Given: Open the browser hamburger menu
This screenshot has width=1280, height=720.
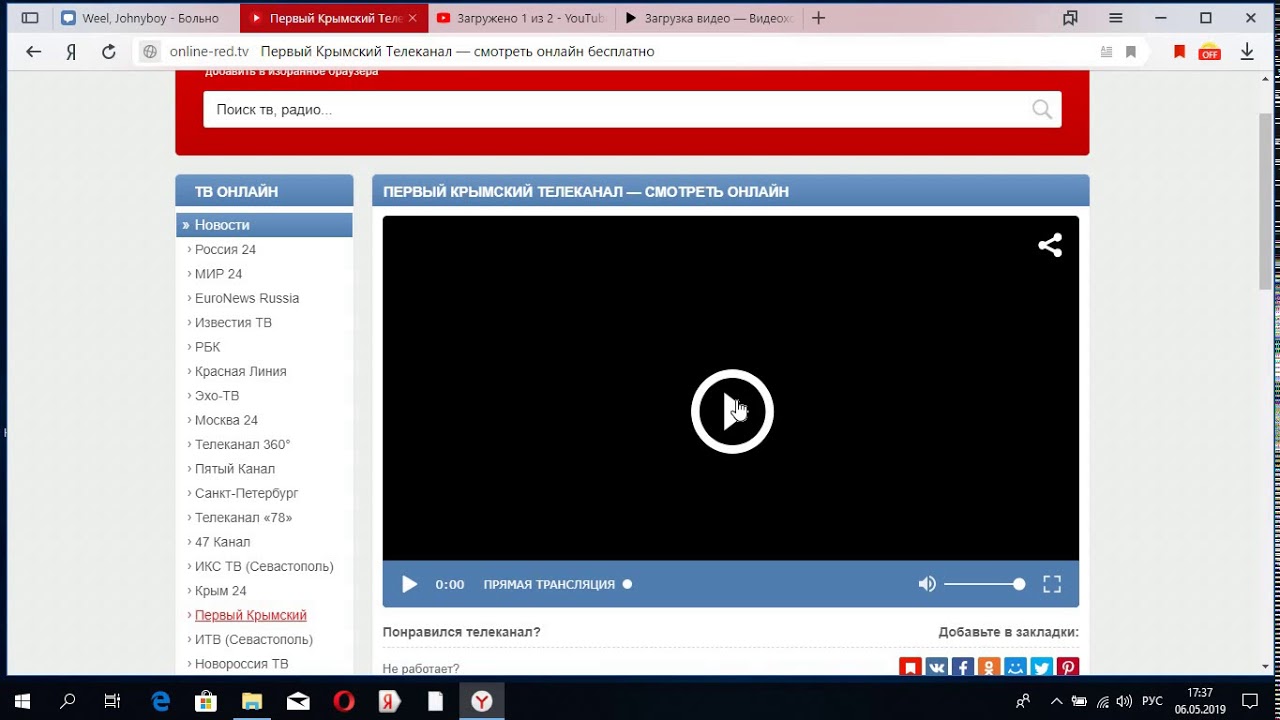Looking at the screenshot, I should click(1116, 18).
